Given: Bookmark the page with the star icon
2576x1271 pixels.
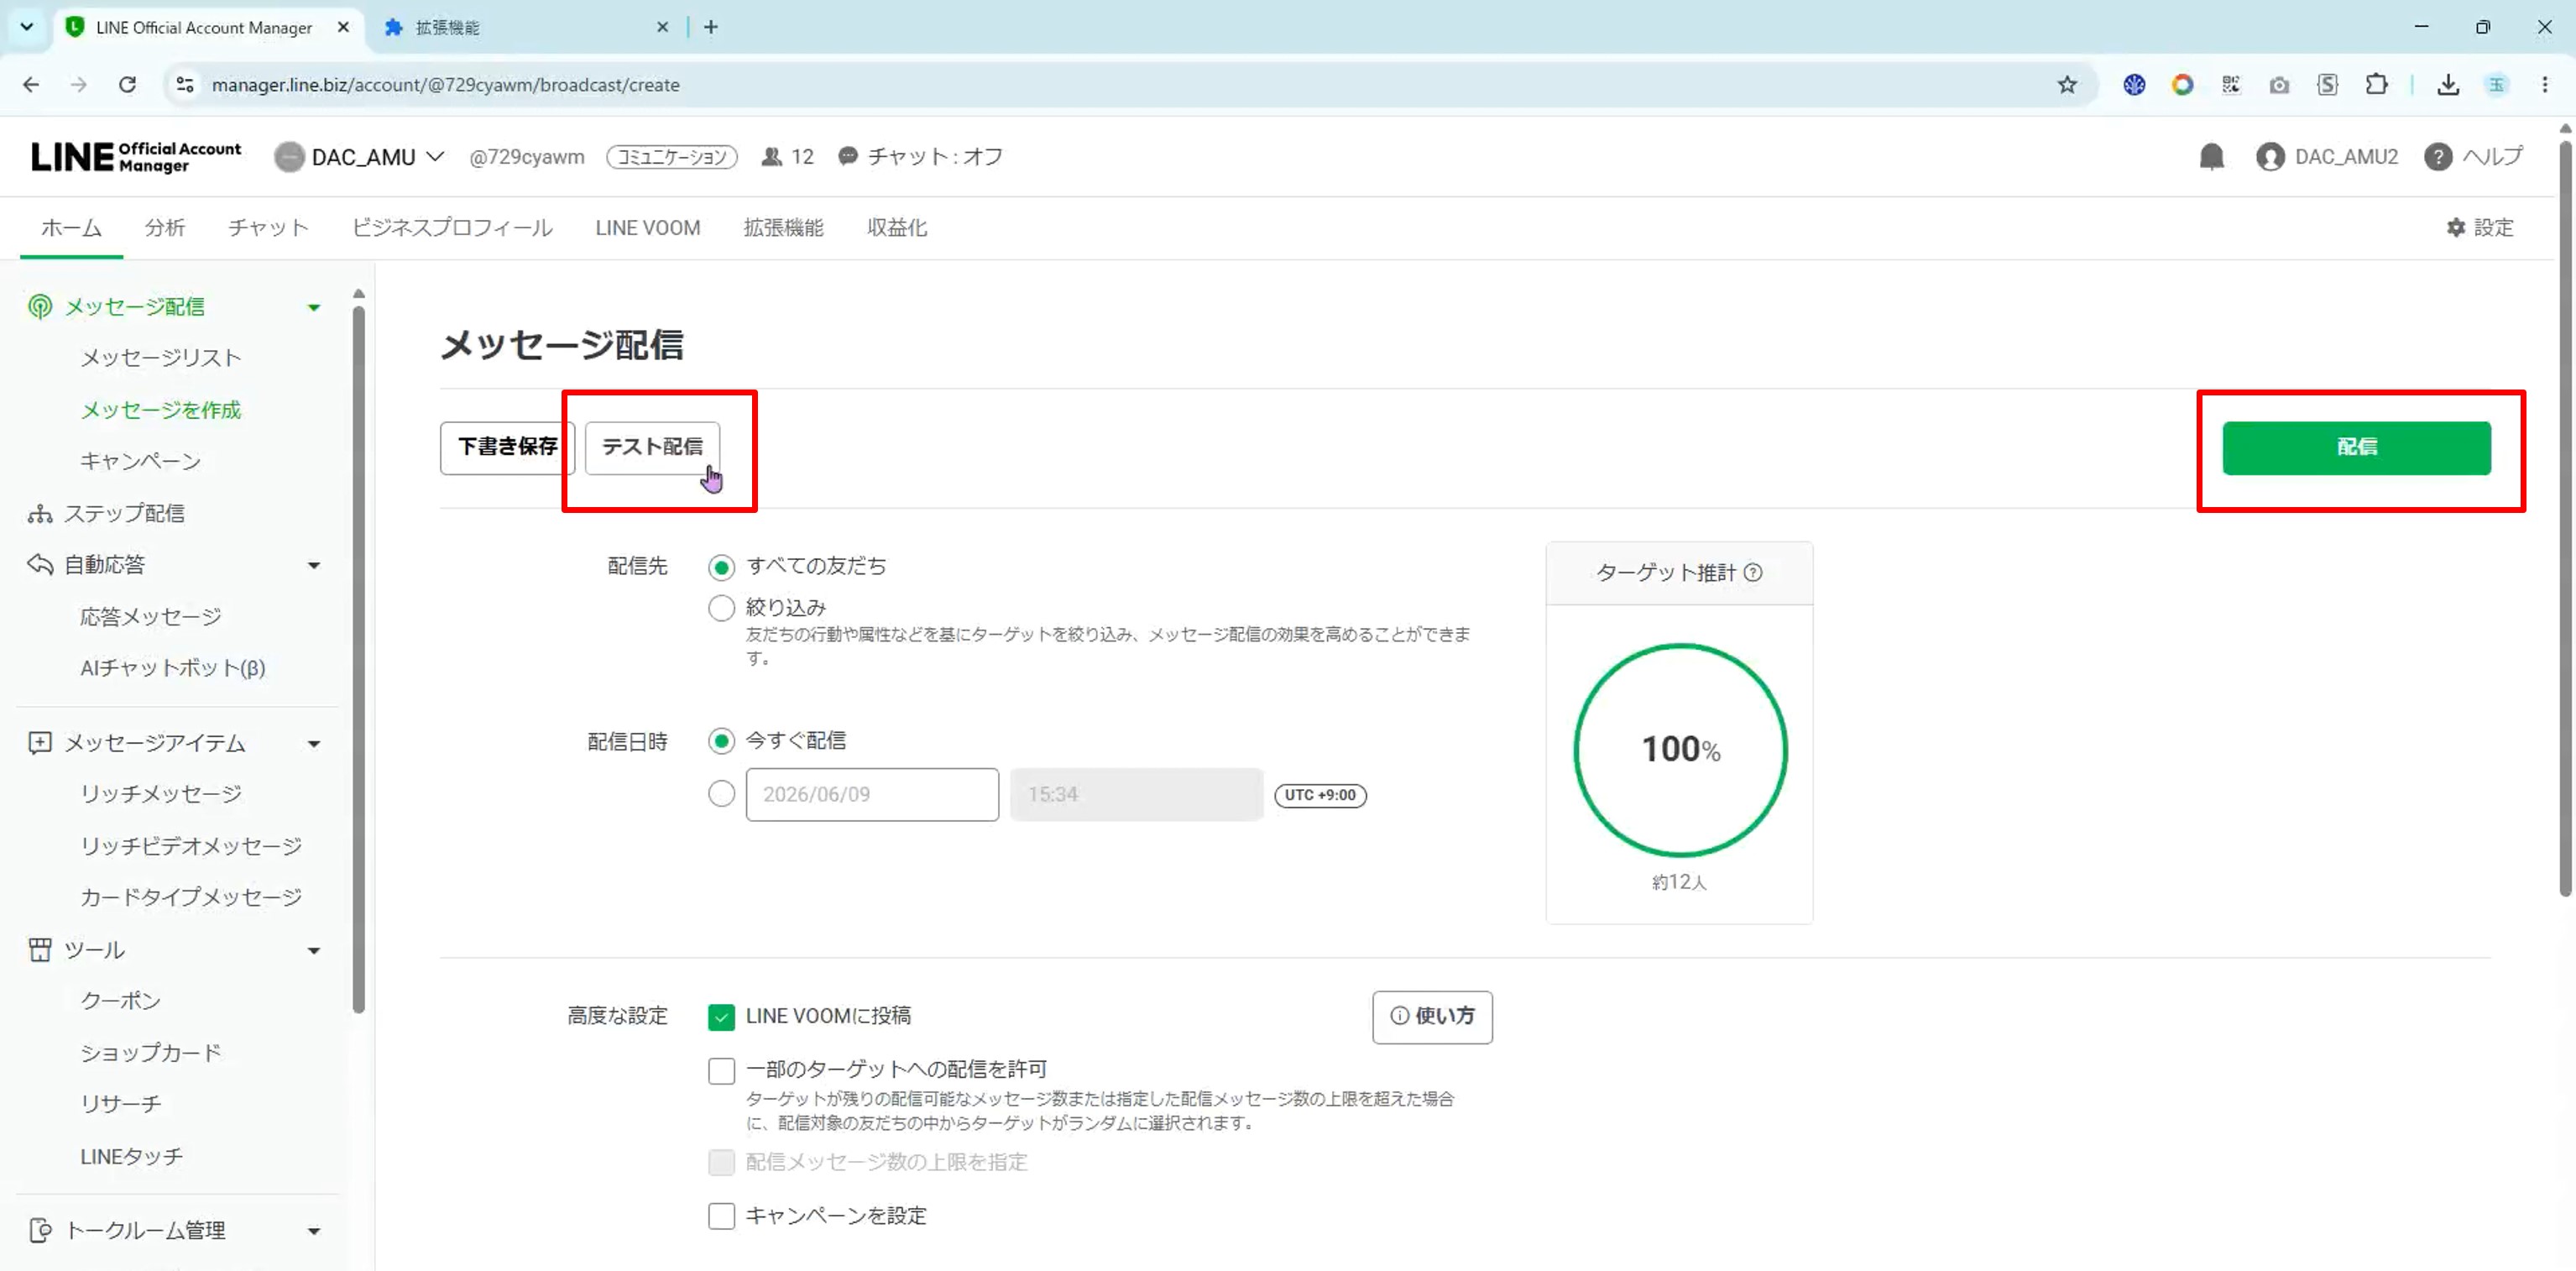Looking at the screenshot, I should (x=2067, y=85).
